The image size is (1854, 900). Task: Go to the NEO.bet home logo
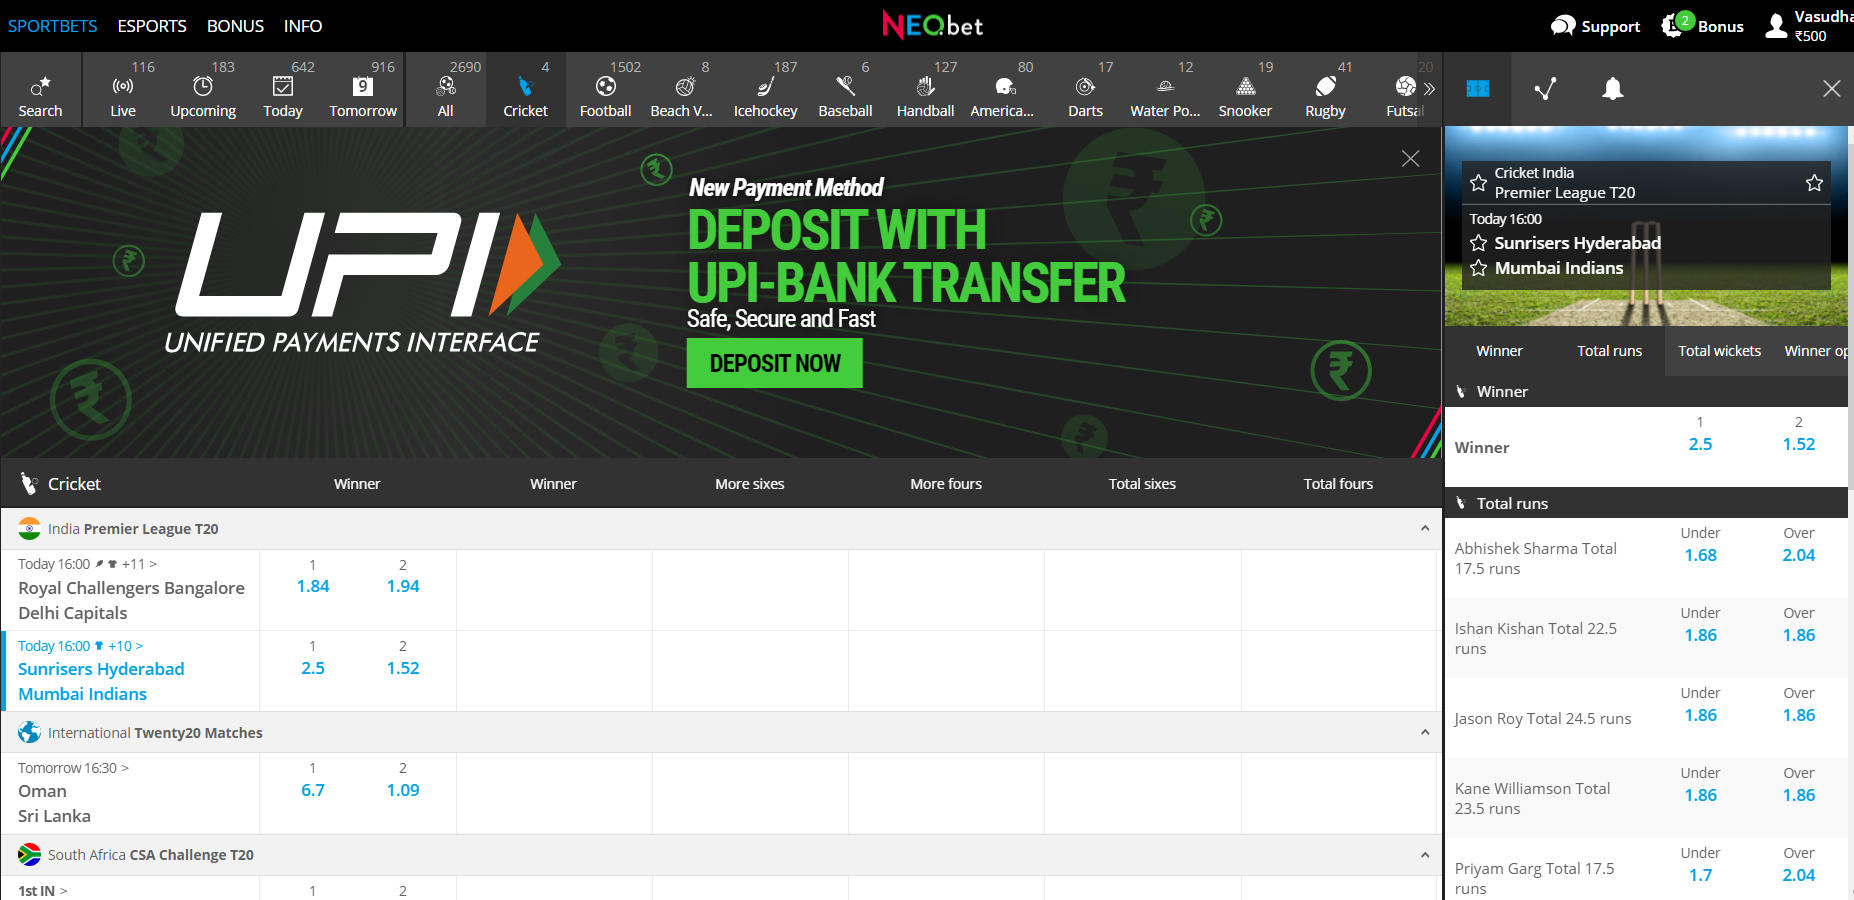pyautogui.click(x=932, y=25)
